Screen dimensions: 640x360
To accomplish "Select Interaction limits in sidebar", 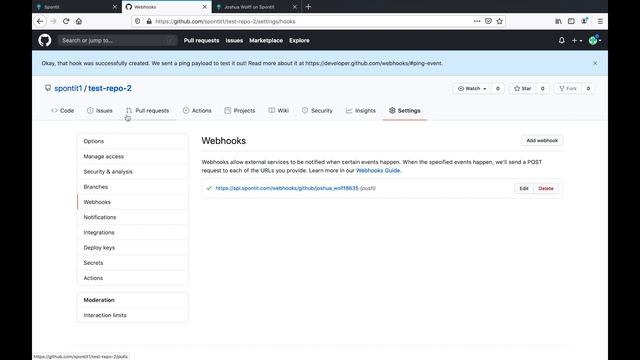I will (x=133, y=315).
